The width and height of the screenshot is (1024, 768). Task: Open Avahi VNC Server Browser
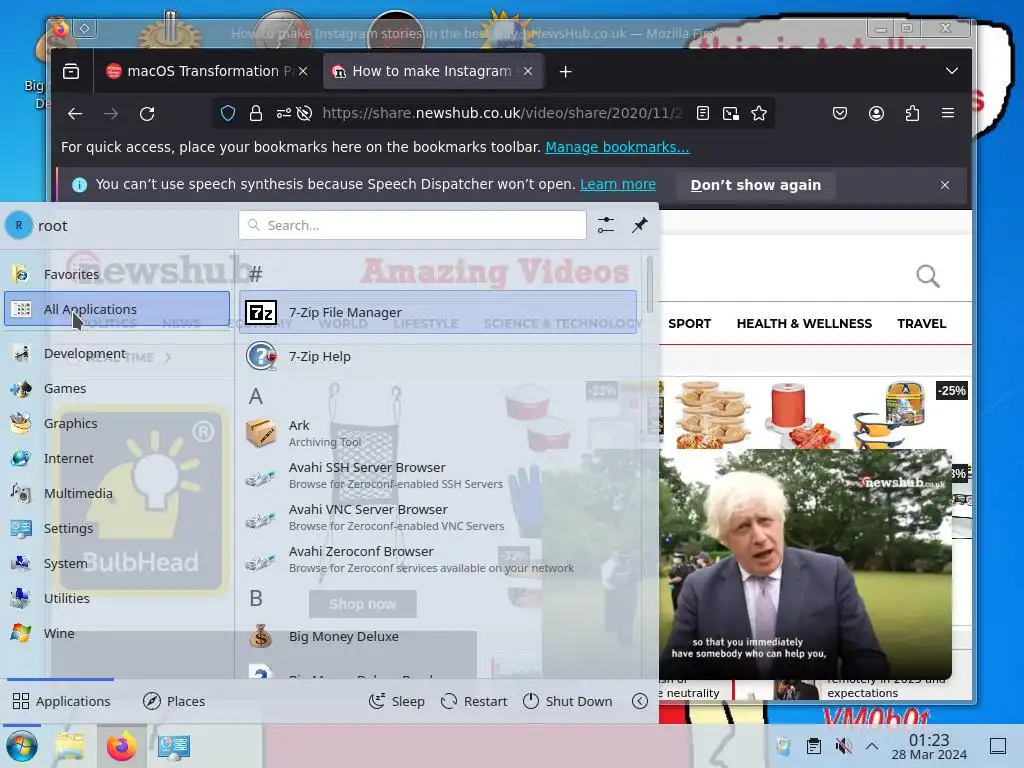coord(438,517)
